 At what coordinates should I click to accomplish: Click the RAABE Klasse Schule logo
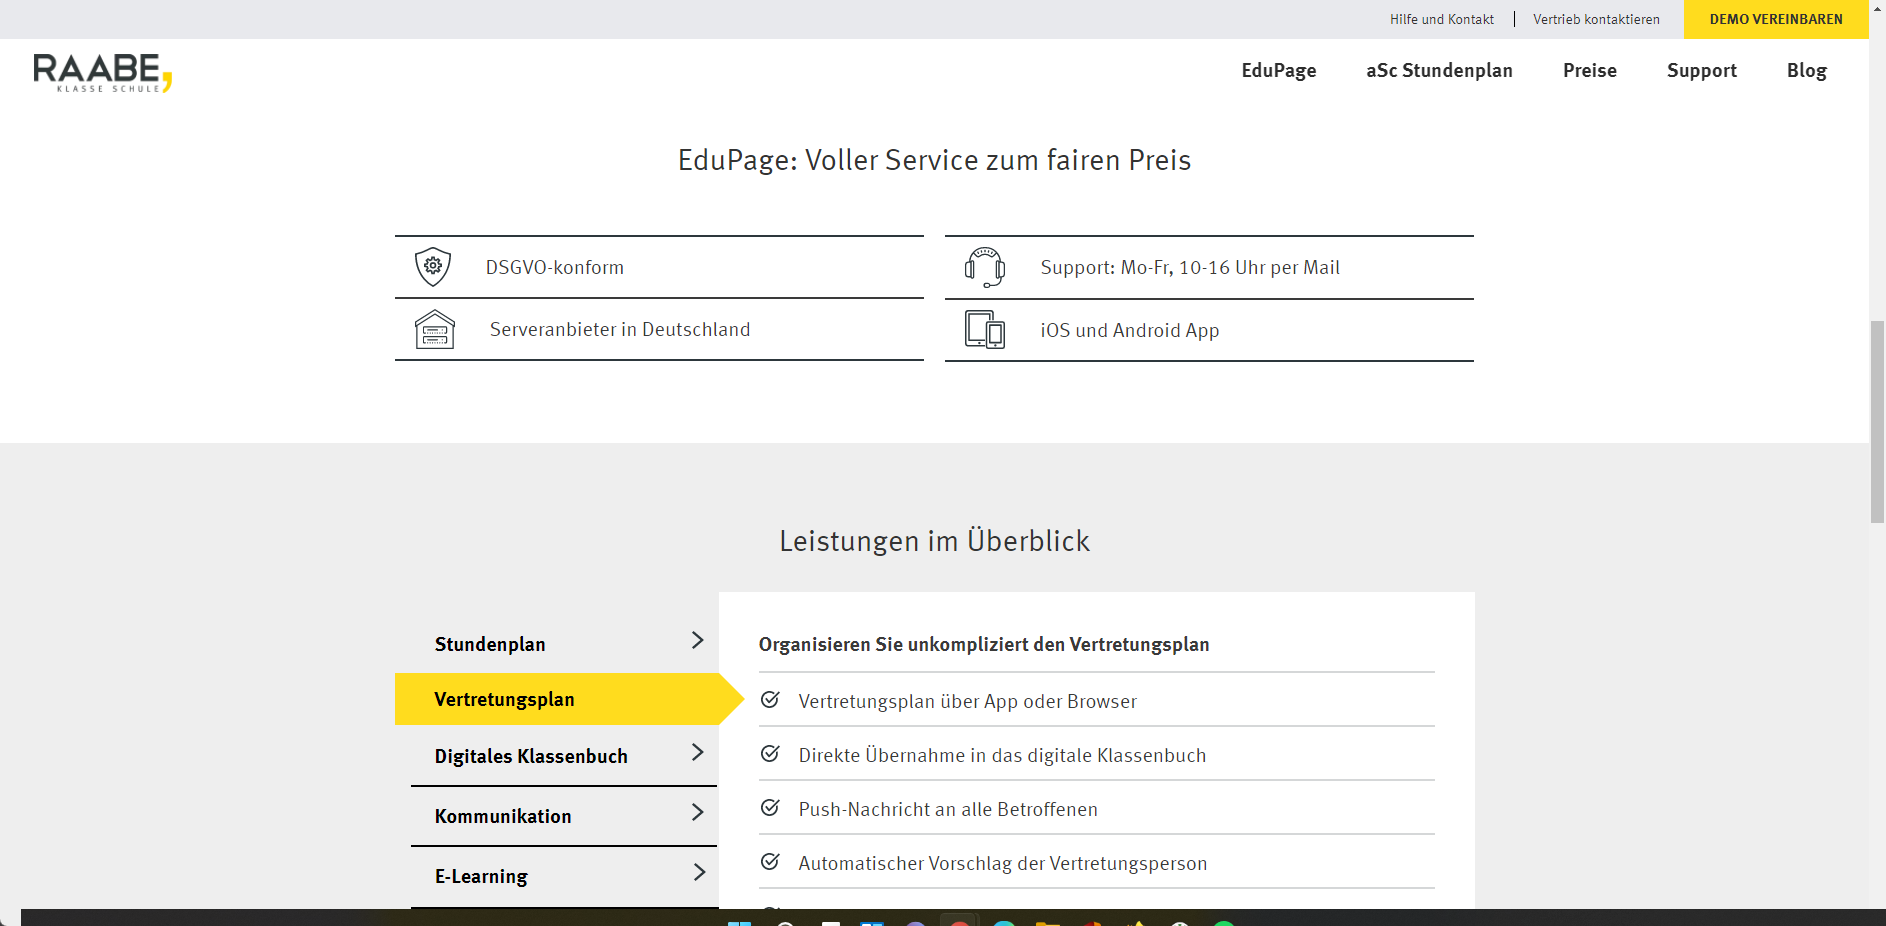103,73
